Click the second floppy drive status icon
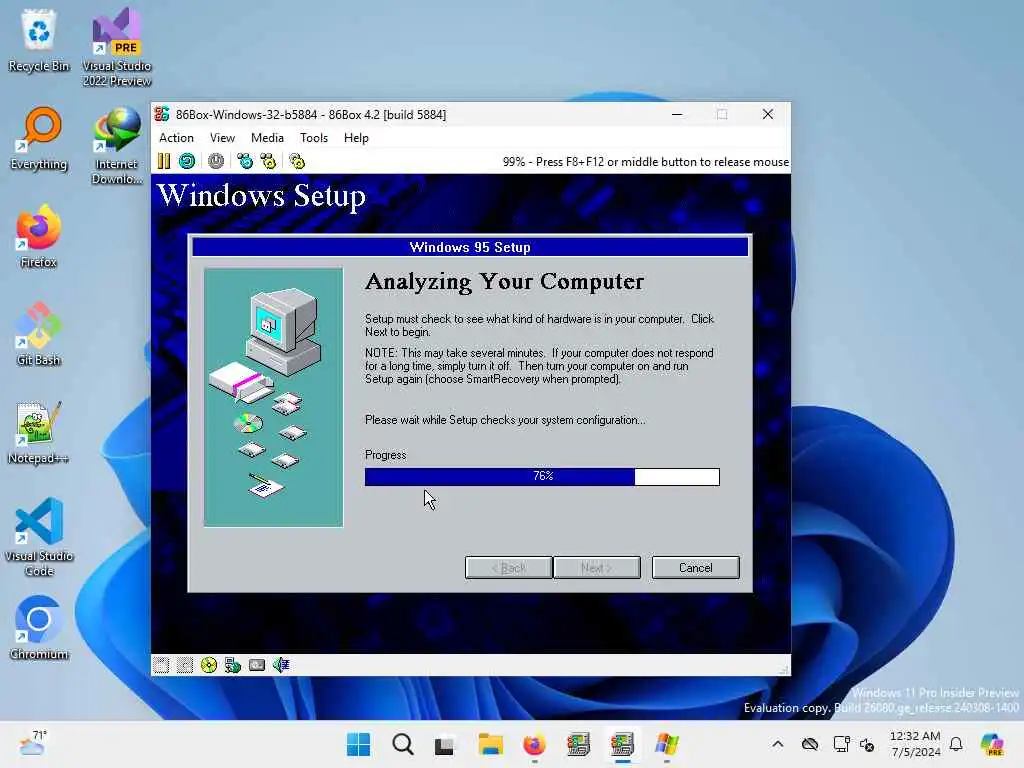 185,665
